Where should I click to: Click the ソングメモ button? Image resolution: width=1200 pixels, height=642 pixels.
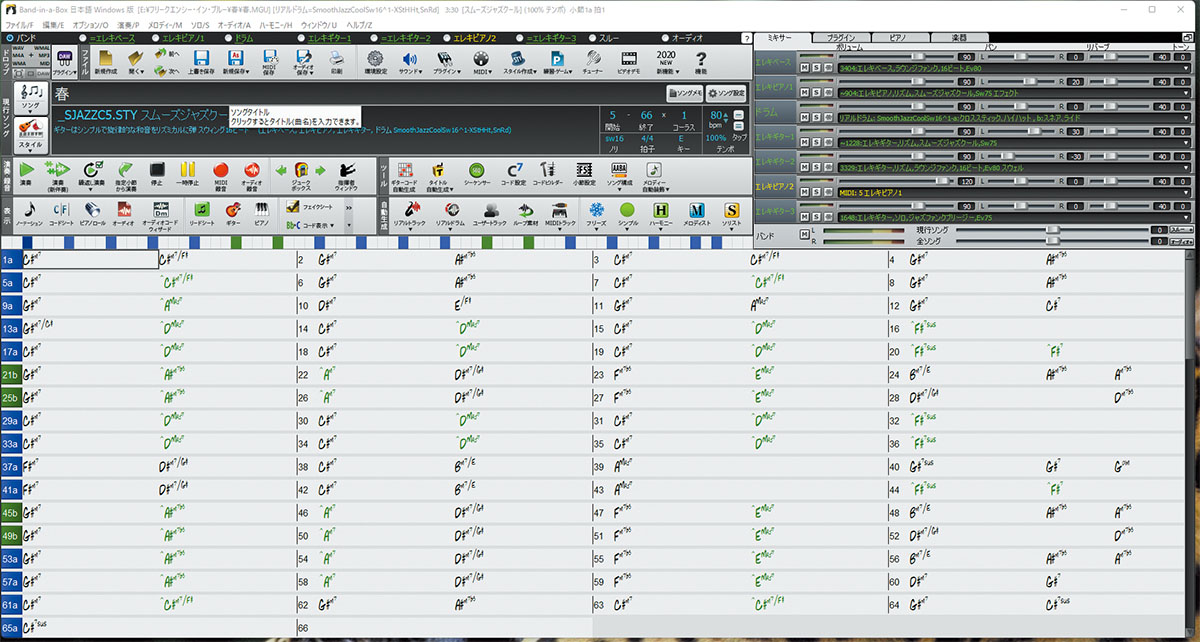click(x=685, y=93)
